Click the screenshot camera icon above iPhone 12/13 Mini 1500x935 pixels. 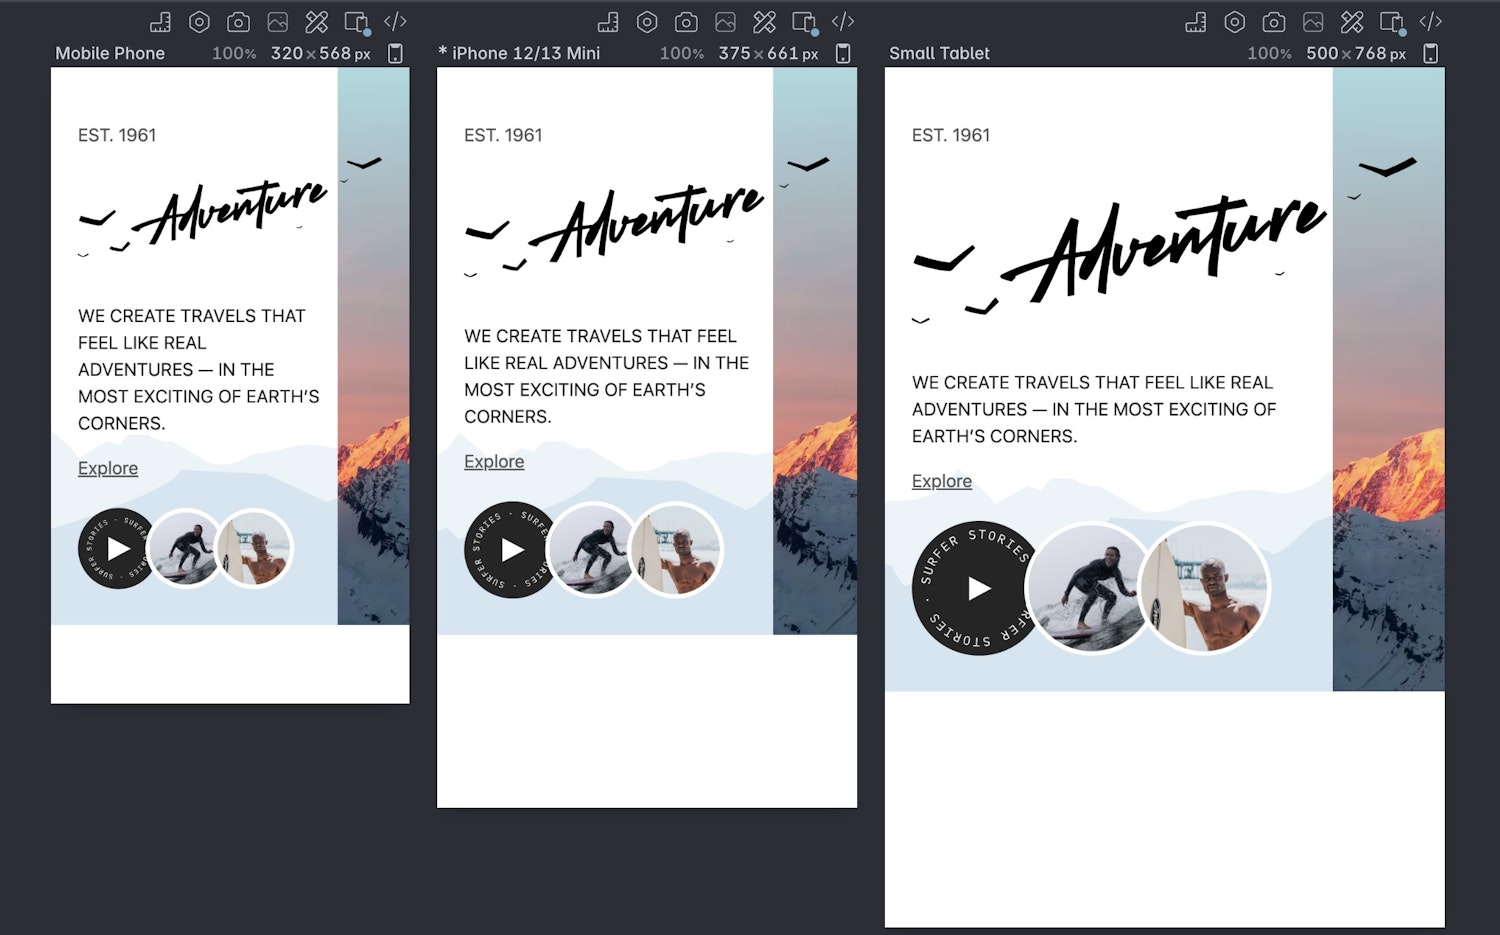(x=686, y=22)
